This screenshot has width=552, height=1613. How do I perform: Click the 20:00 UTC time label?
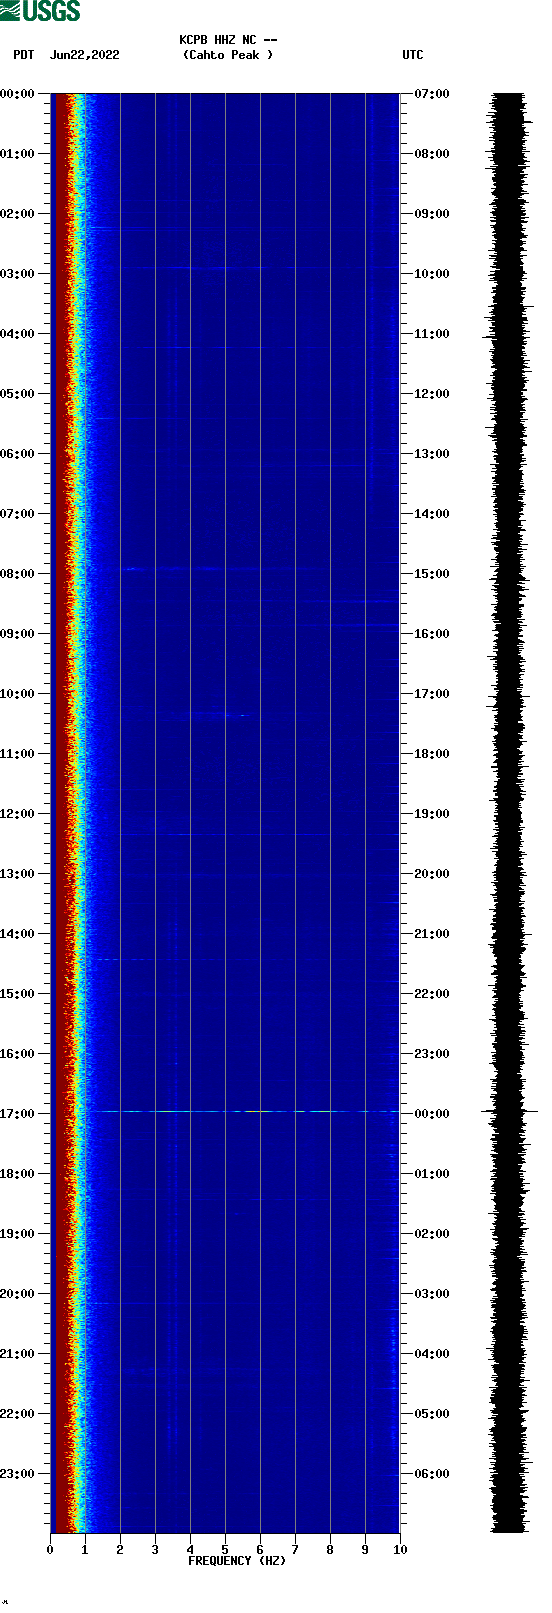click(x=432, y=874)
